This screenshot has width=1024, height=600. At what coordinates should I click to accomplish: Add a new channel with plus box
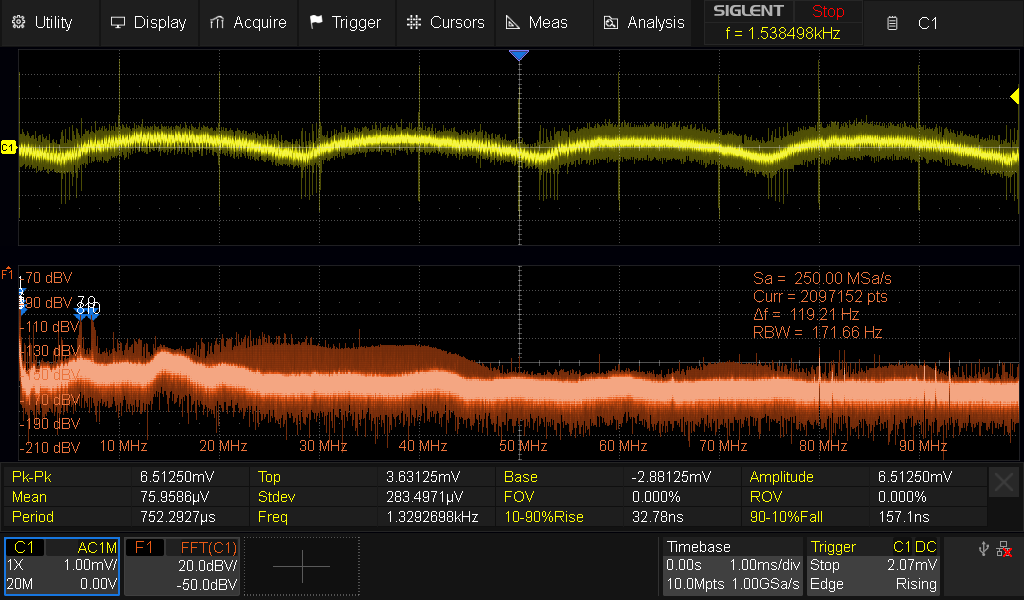tap(301, 566)
